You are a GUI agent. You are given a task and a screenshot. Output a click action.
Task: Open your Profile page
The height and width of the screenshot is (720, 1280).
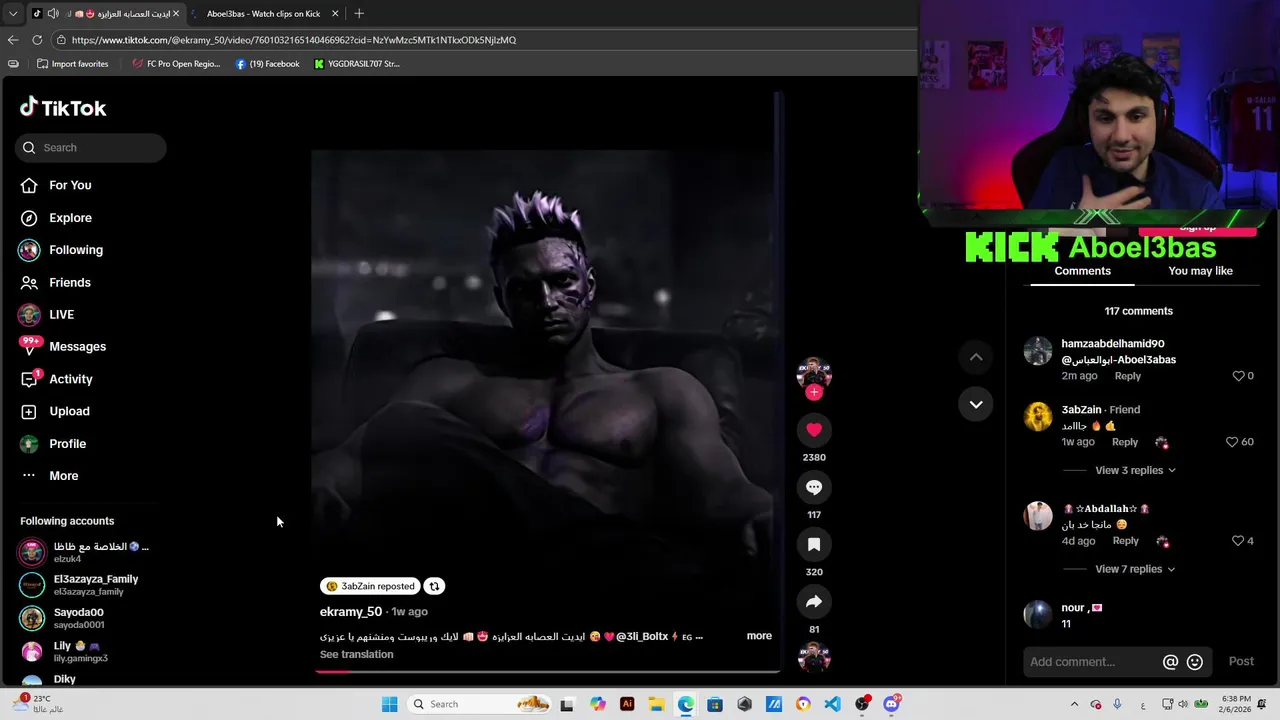(x=53, y=444)
